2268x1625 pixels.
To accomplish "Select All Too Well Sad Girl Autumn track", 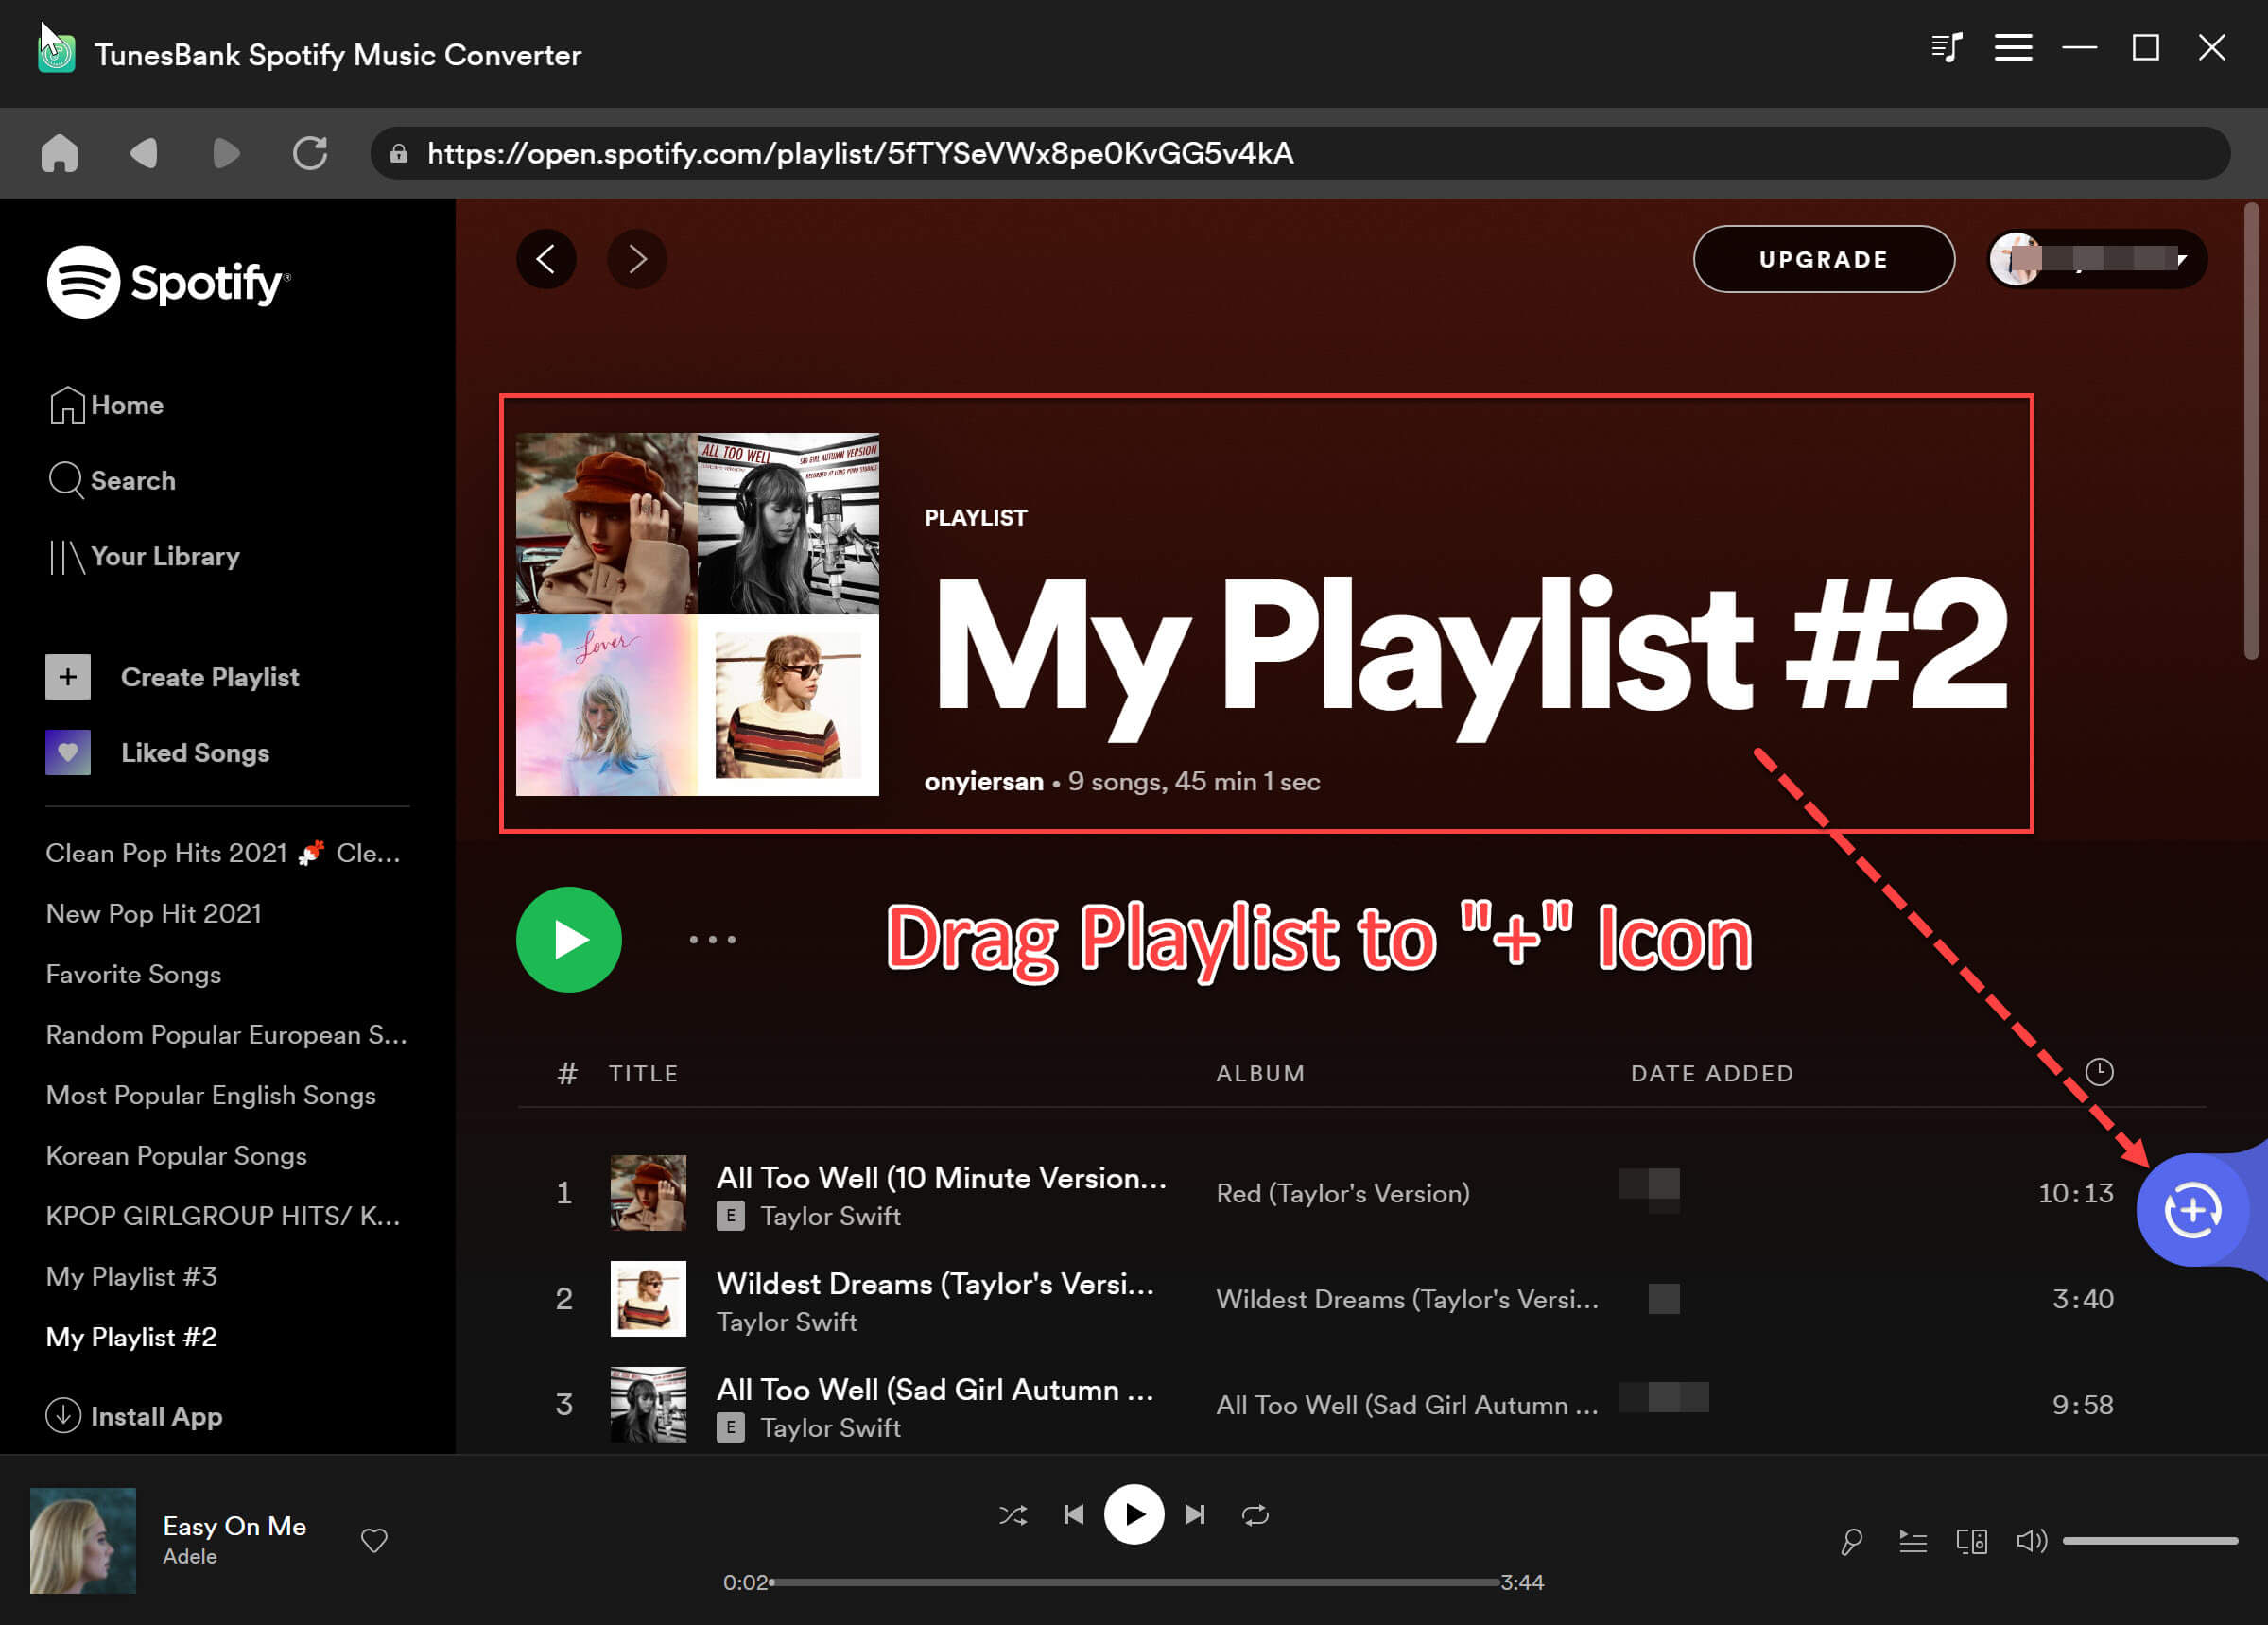I will 935,1390.
